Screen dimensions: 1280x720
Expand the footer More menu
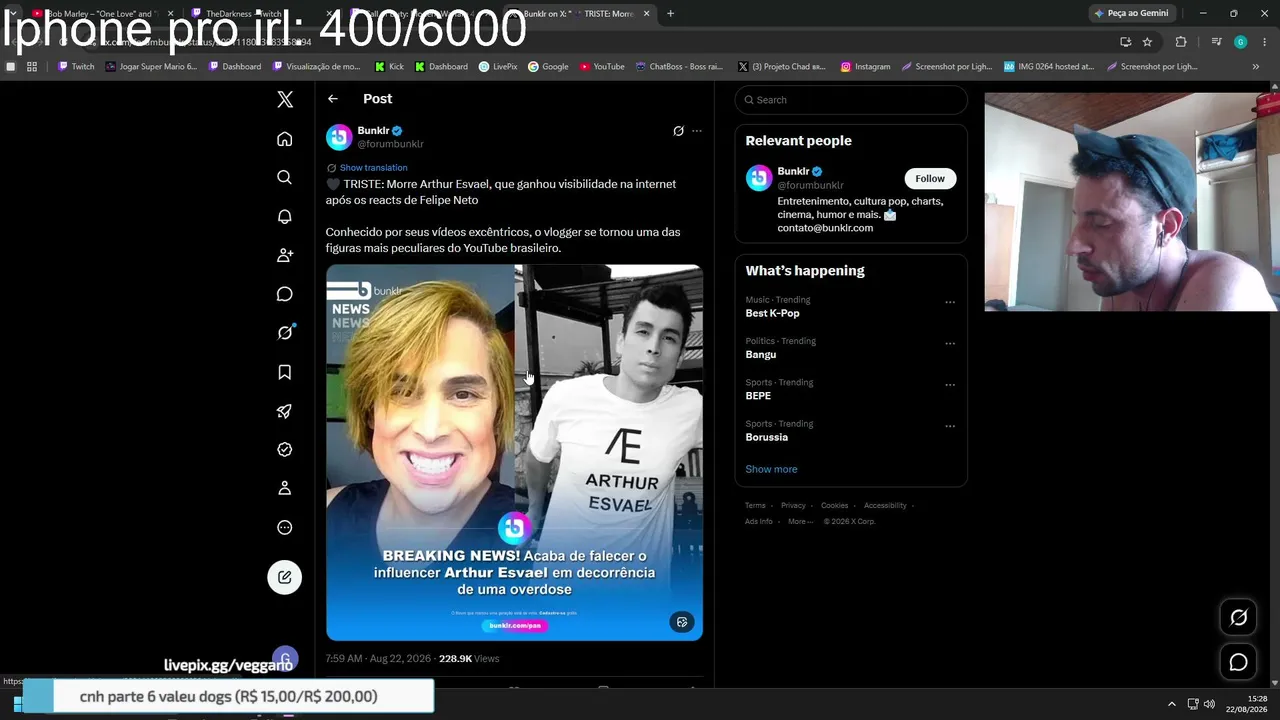[800, 522]
